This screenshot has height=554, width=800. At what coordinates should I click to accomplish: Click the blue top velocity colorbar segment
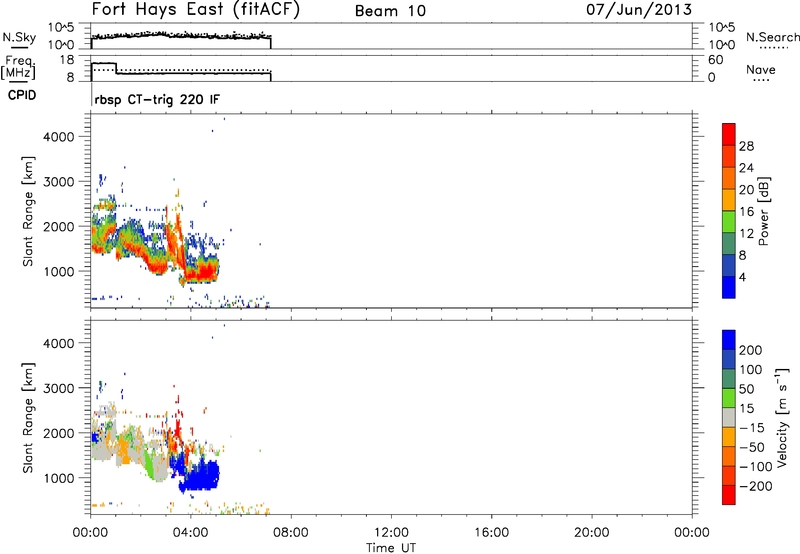729,340
